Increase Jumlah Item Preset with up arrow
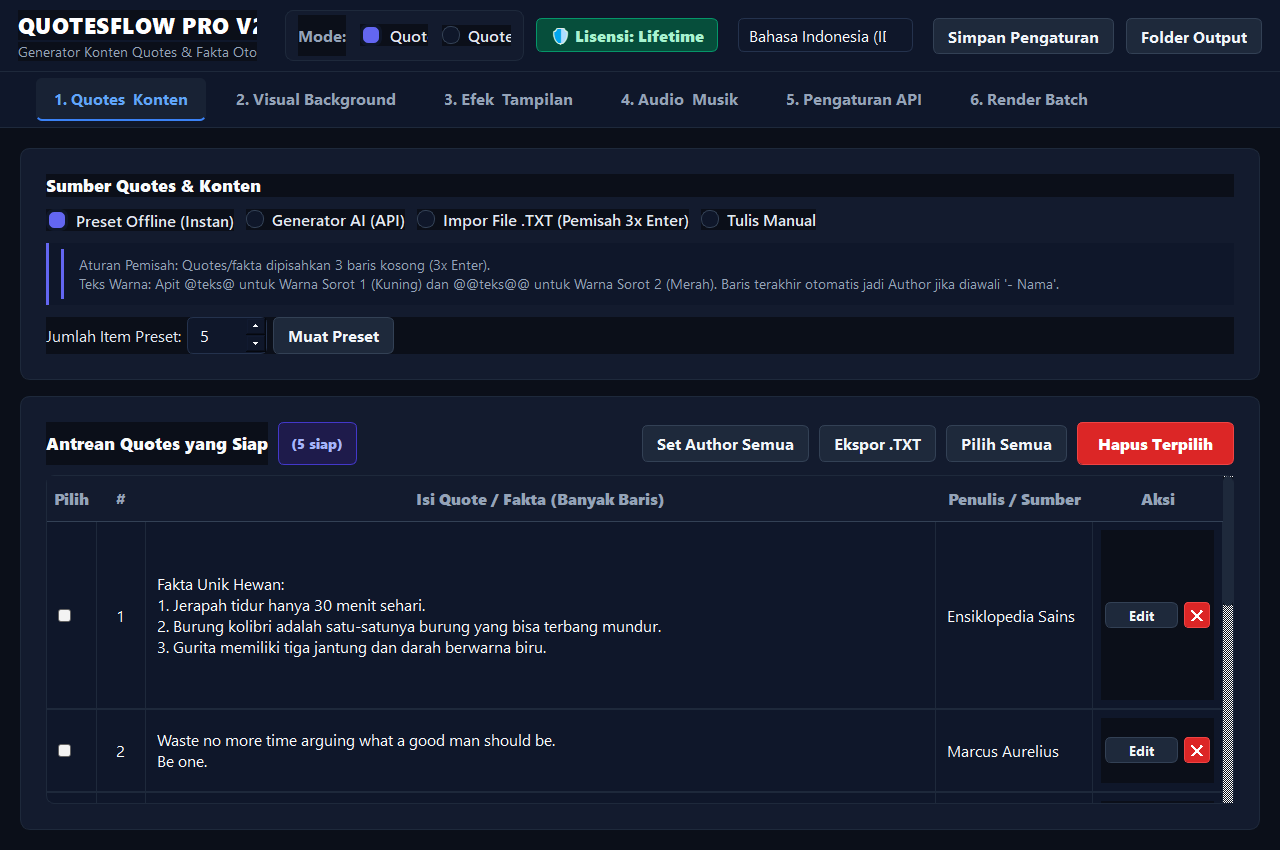 (255, 327)
